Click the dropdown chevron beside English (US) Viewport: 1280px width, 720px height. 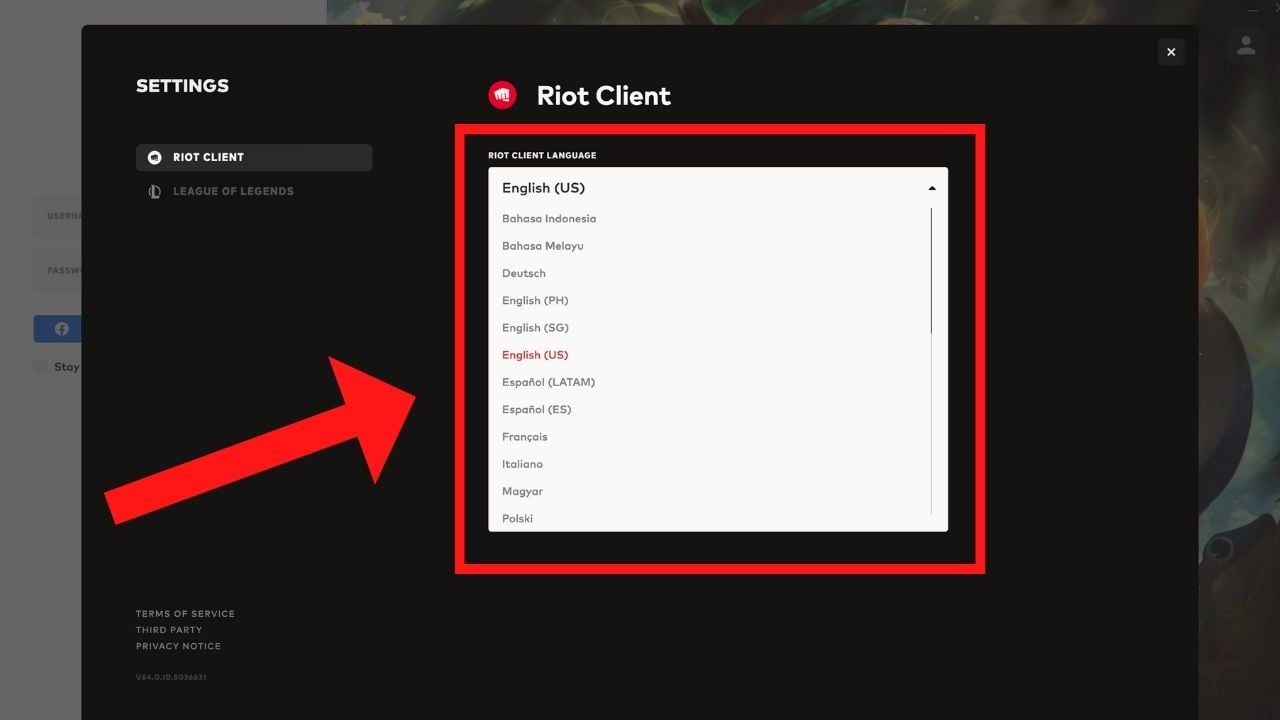pos(931,187)
